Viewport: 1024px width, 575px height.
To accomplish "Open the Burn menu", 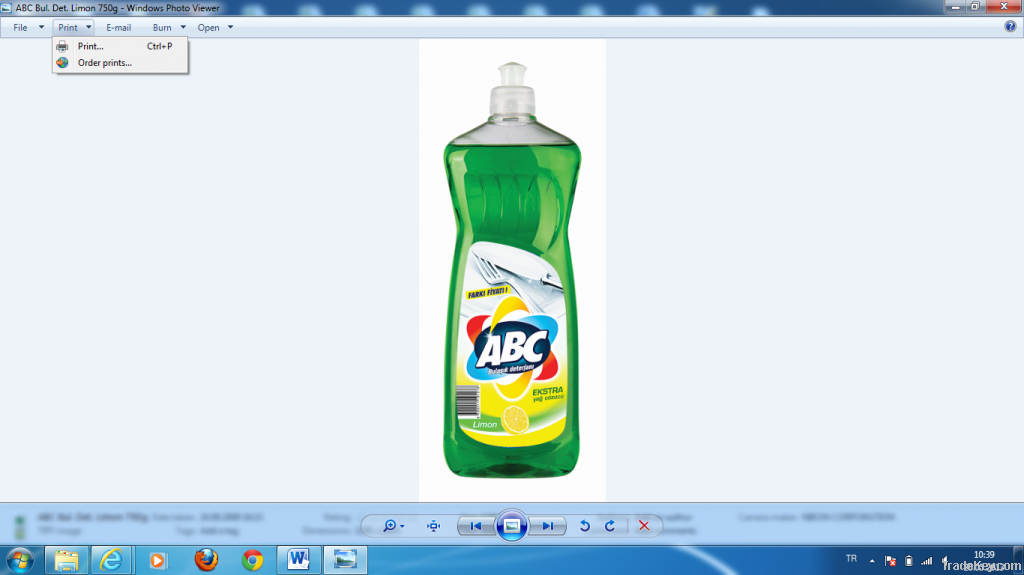I will 162,27.
